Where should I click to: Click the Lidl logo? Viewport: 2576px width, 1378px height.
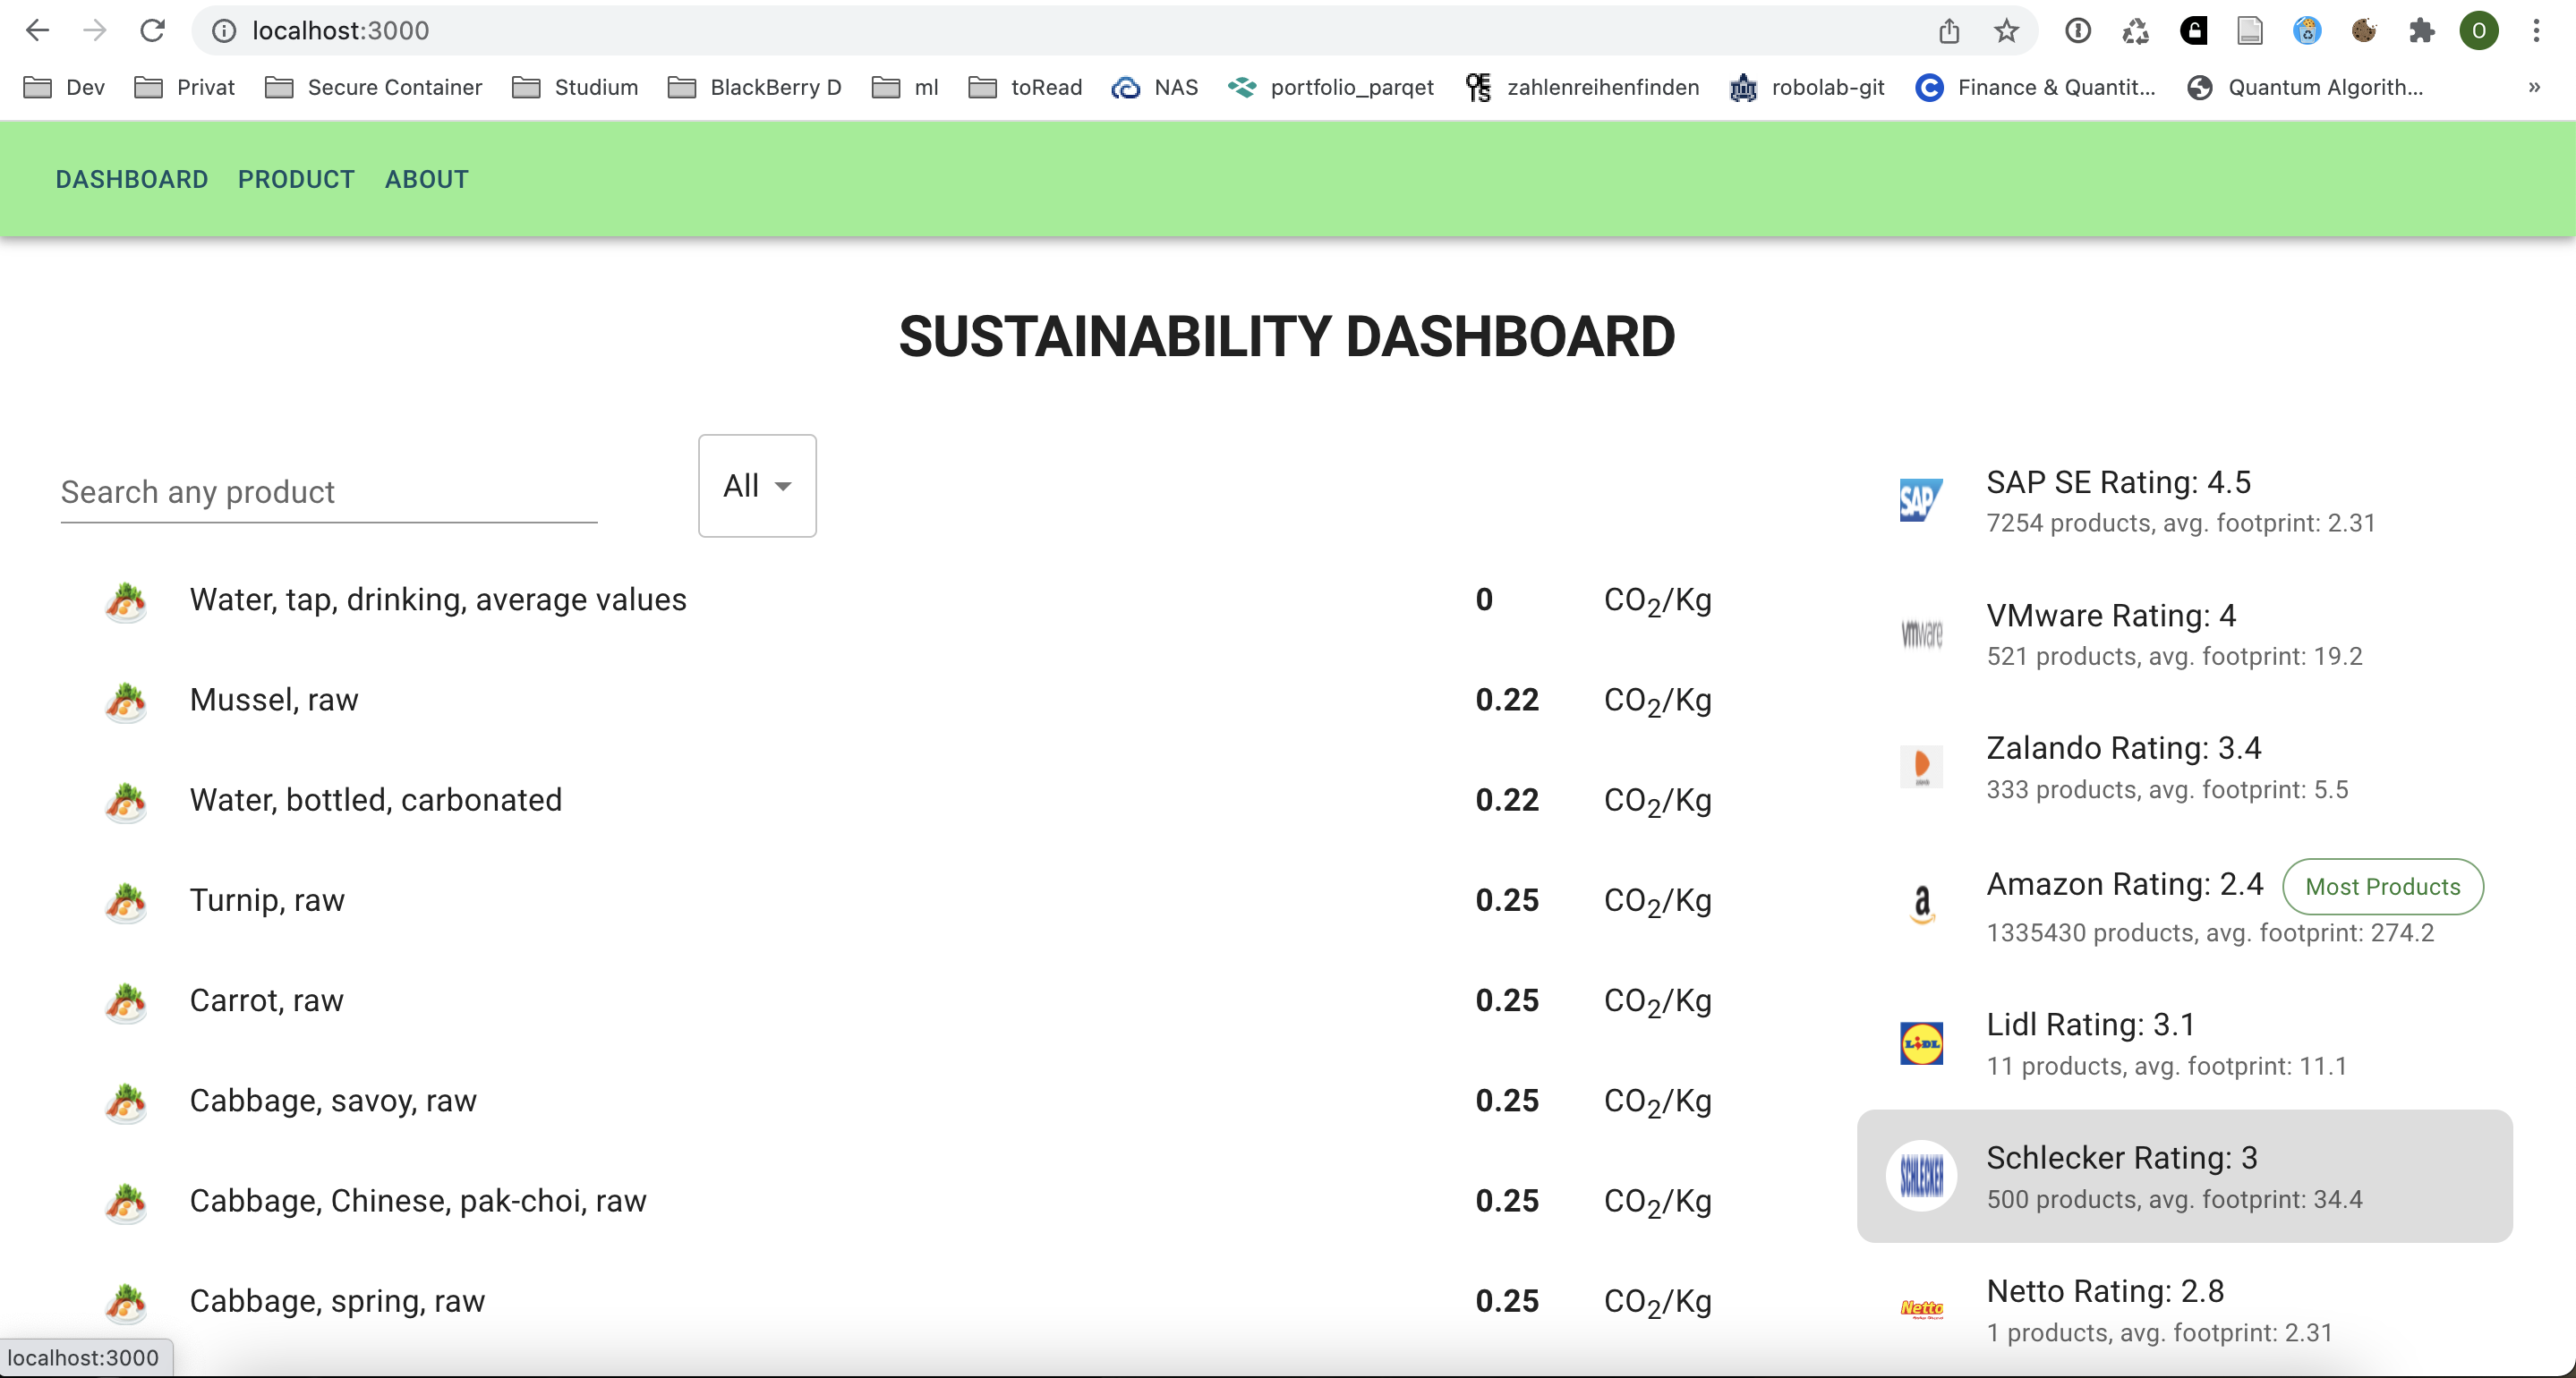[1921, 1043]
